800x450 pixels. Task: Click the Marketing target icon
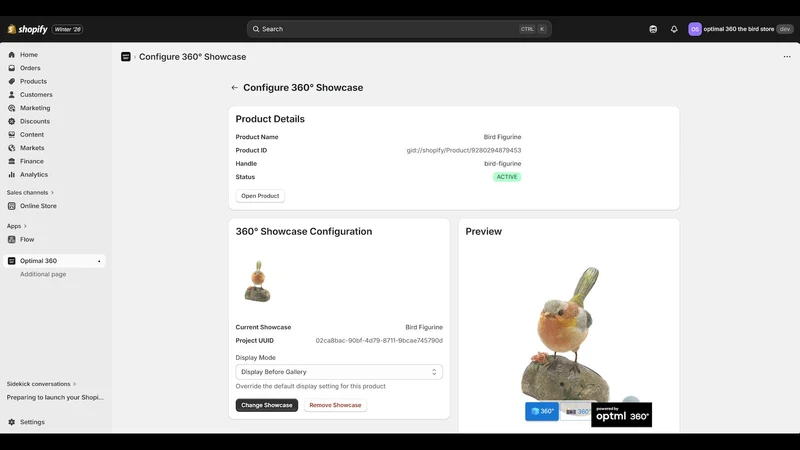(12, 108)
